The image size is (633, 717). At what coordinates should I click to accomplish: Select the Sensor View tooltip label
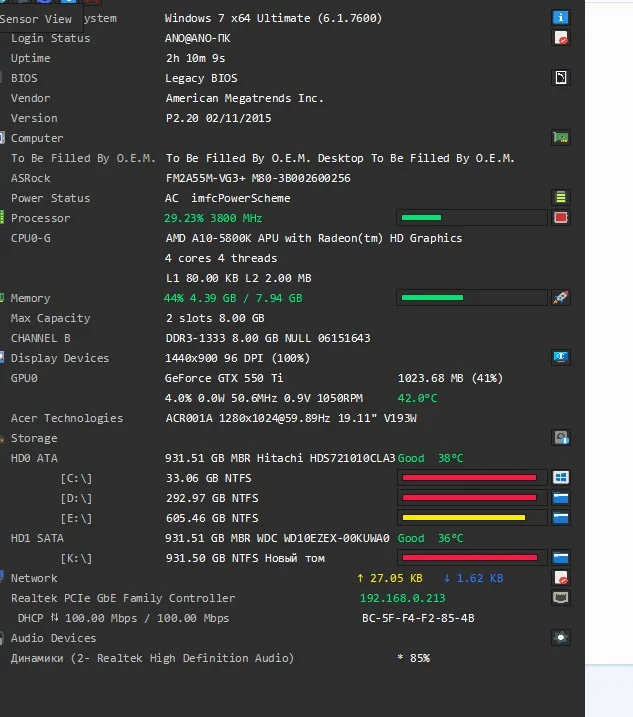coord(37,18)
